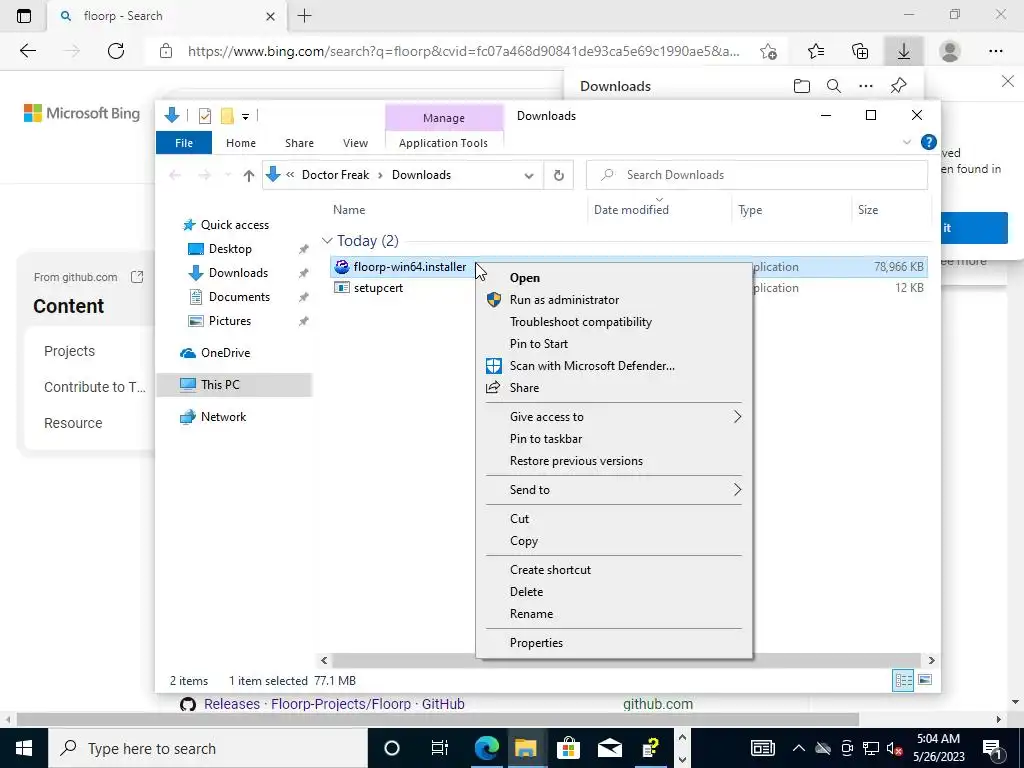Choose Properties in context menu
The width and height of the screenshot is (1024, 768).
614,643
